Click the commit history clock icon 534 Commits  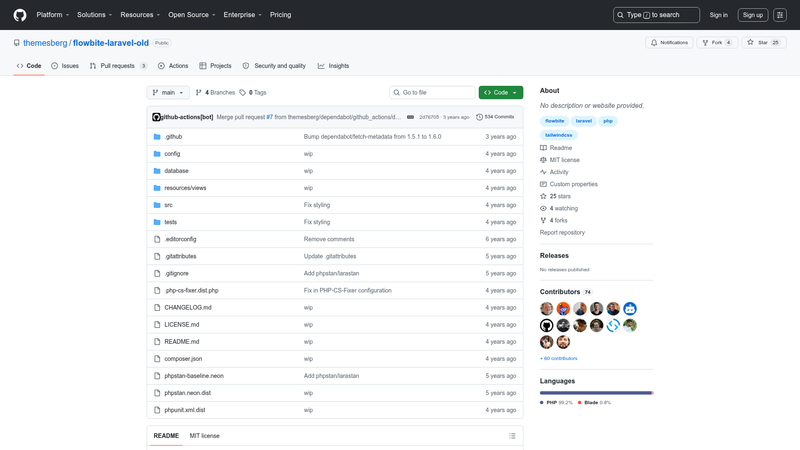pos(494,117)
